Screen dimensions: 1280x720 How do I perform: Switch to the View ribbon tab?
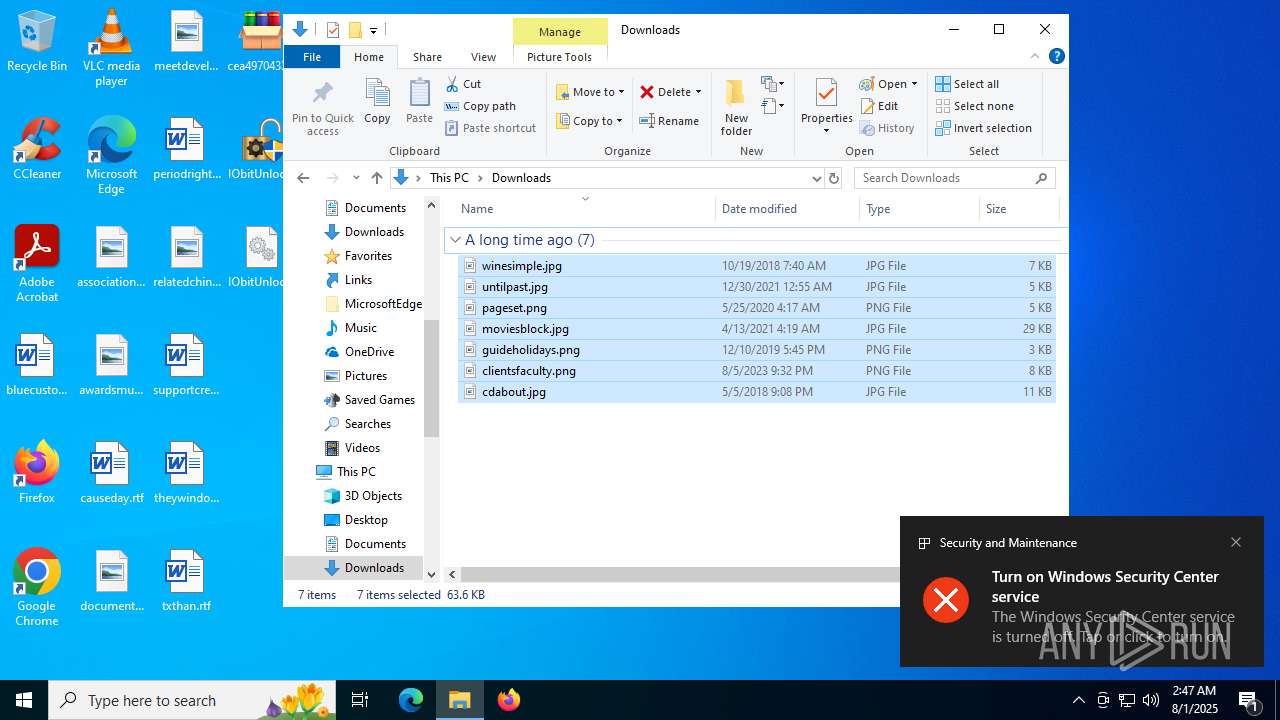click(x=483, y=57)
